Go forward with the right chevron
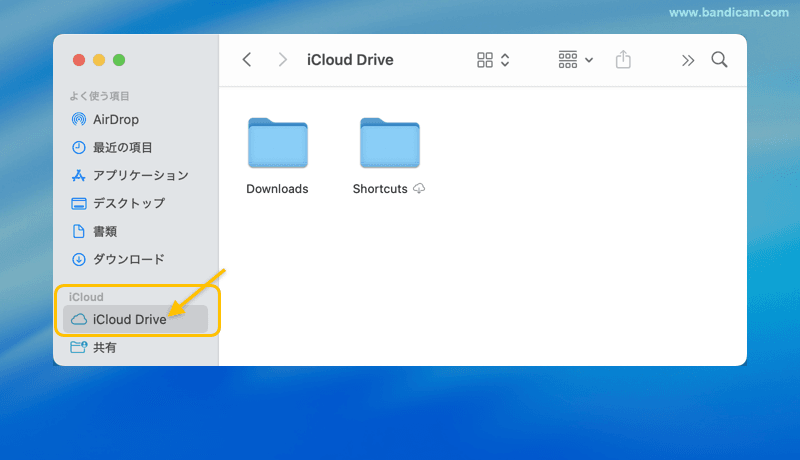800x460 pixels. (x=282, y=60)
